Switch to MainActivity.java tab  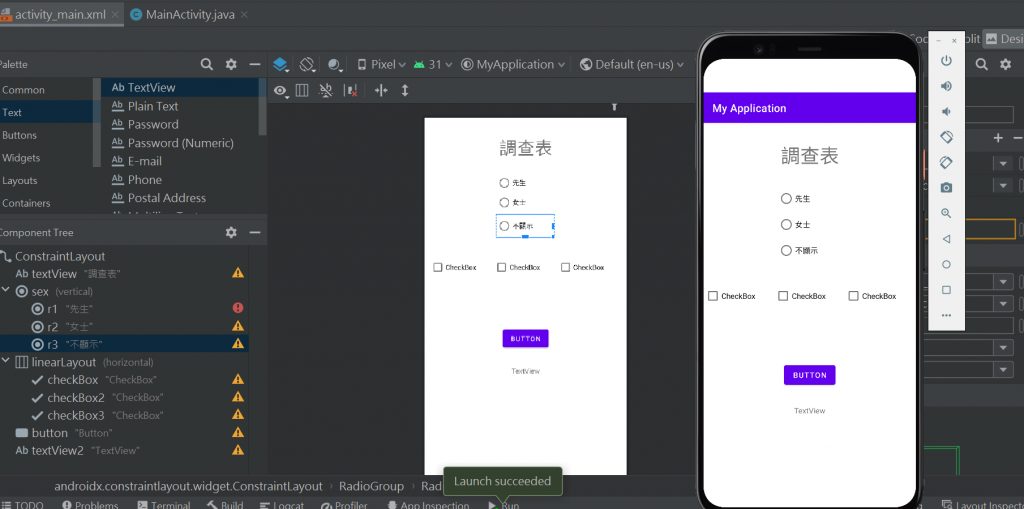tap(190, 14)
